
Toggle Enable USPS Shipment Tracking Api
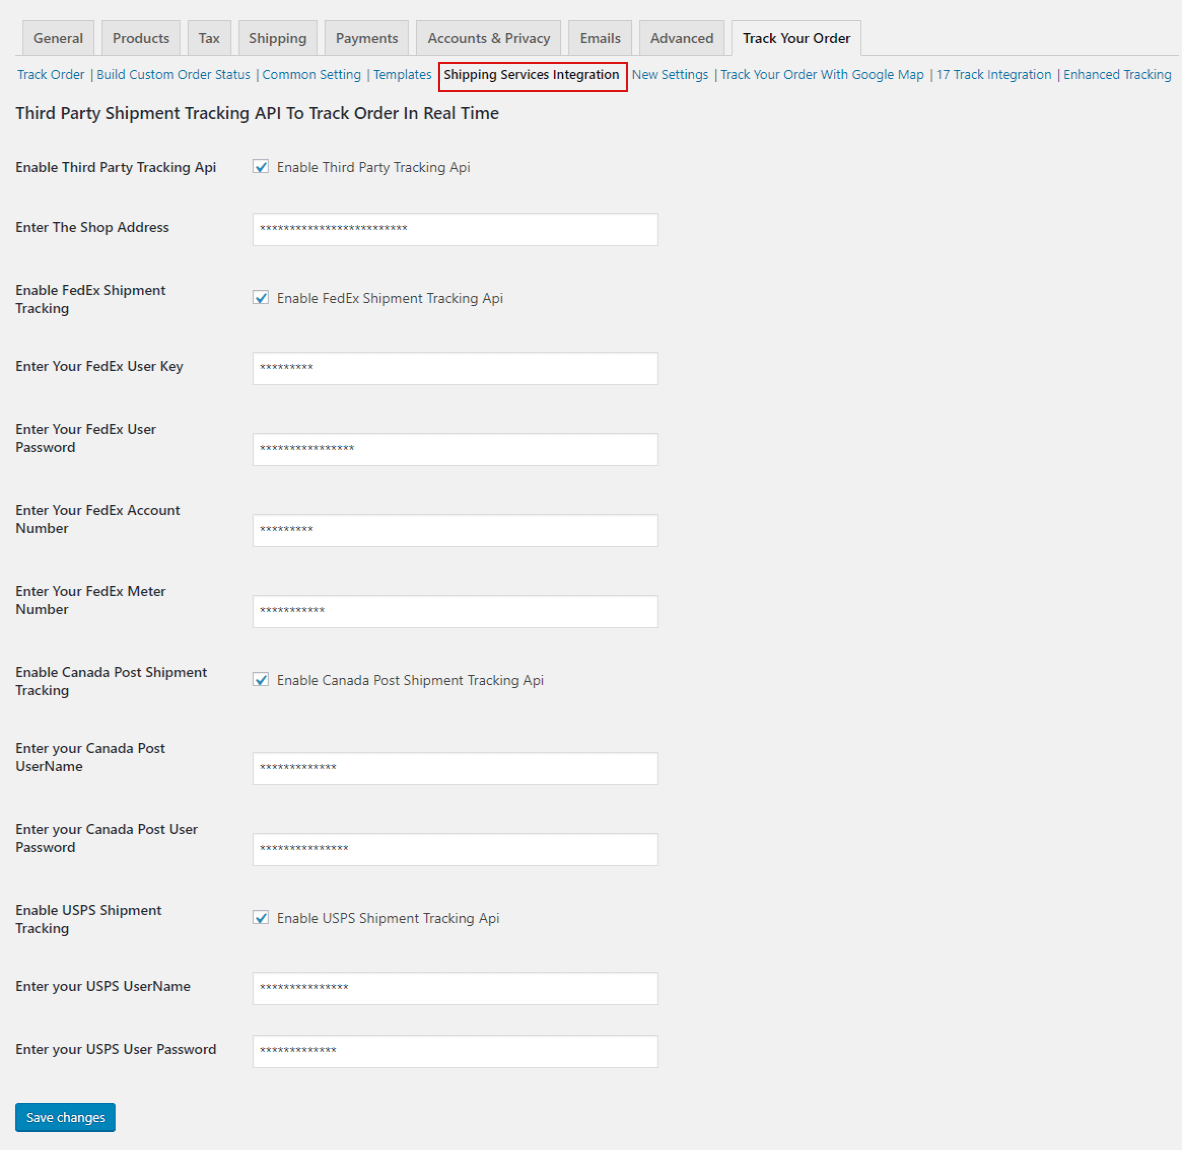click(x=261, y=918)
